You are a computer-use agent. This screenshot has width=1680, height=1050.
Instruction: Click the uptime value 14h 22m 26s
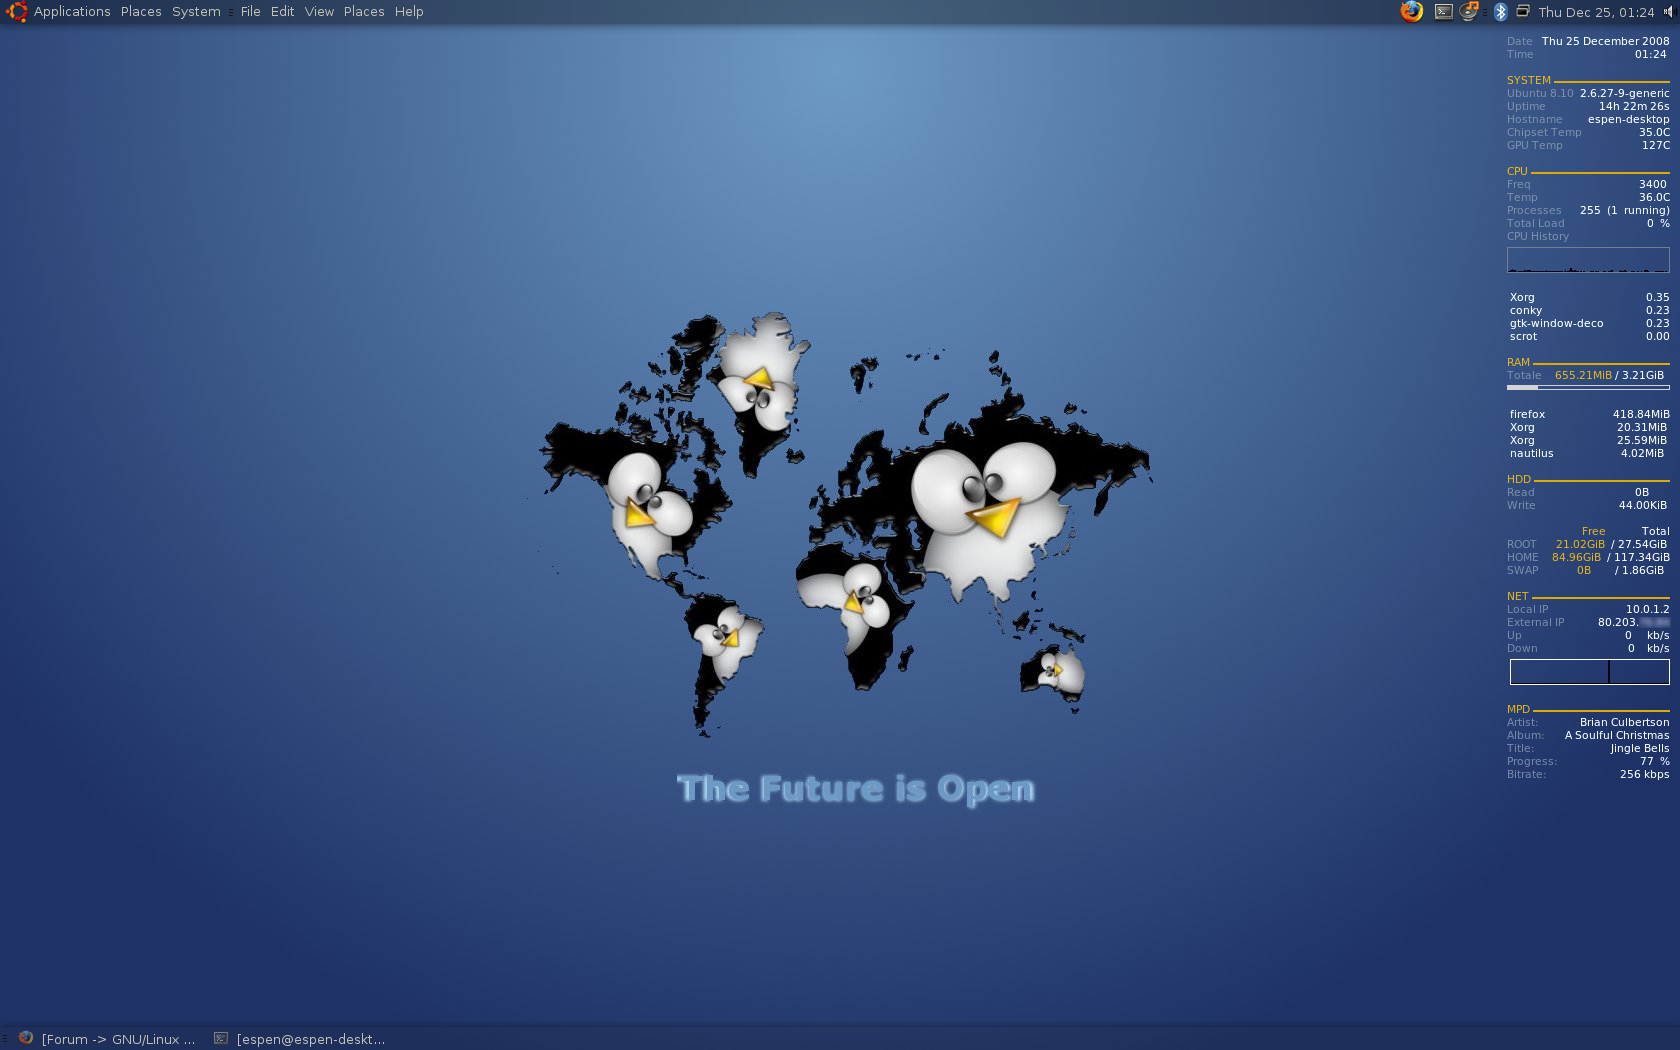tap(1633, 106)
